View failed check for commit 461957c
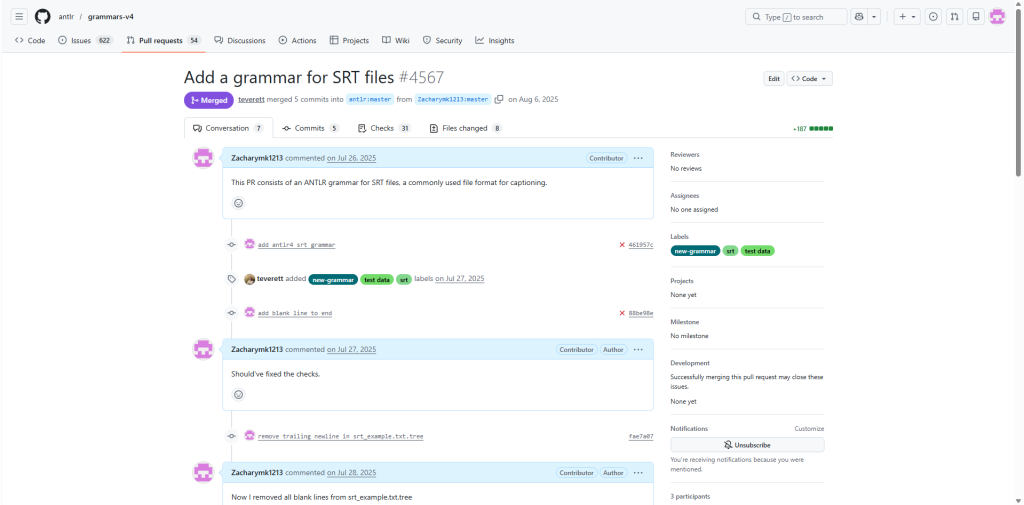The height and width of the screenshot is (505, 1024). tap(622, 244)
